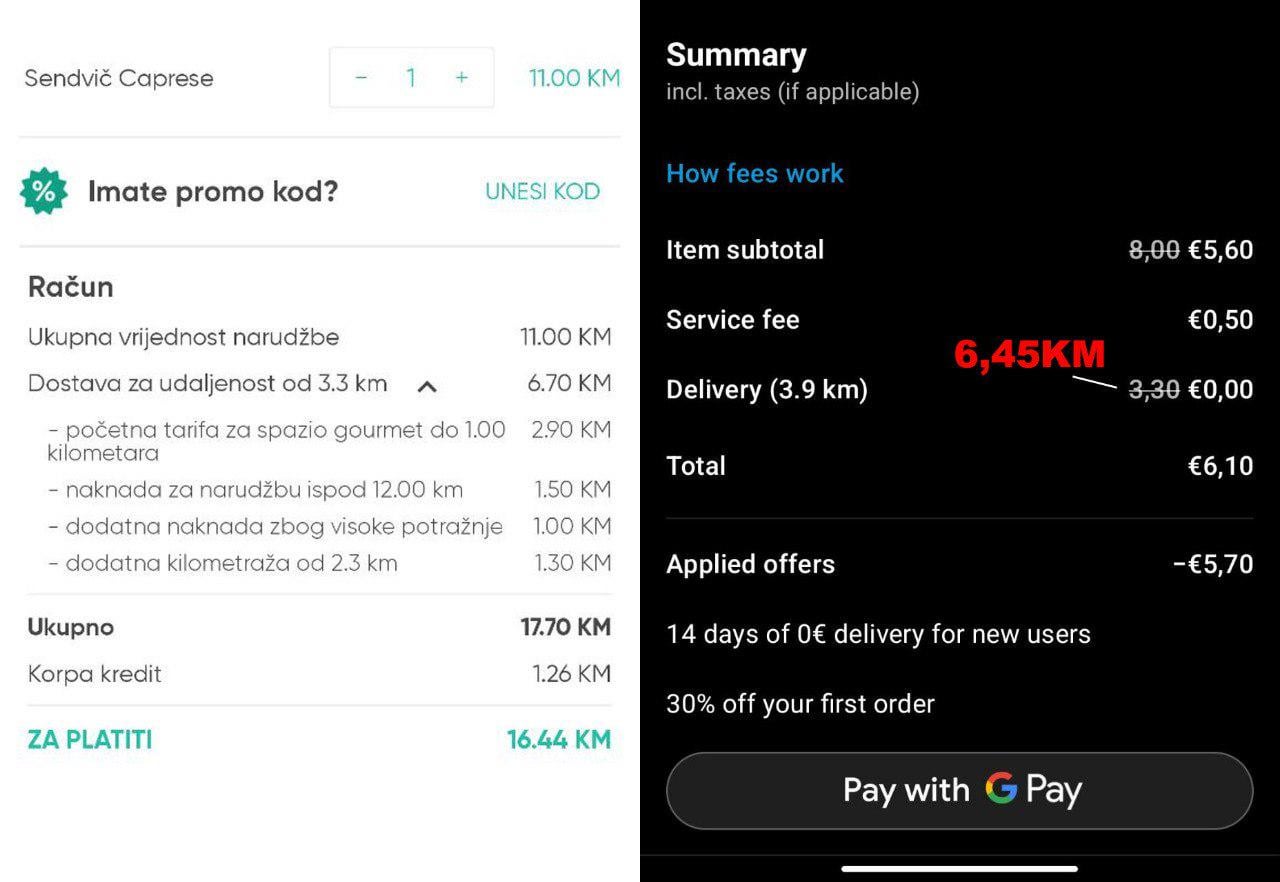Click the quantity value 1 field

[x=411, y=78]
